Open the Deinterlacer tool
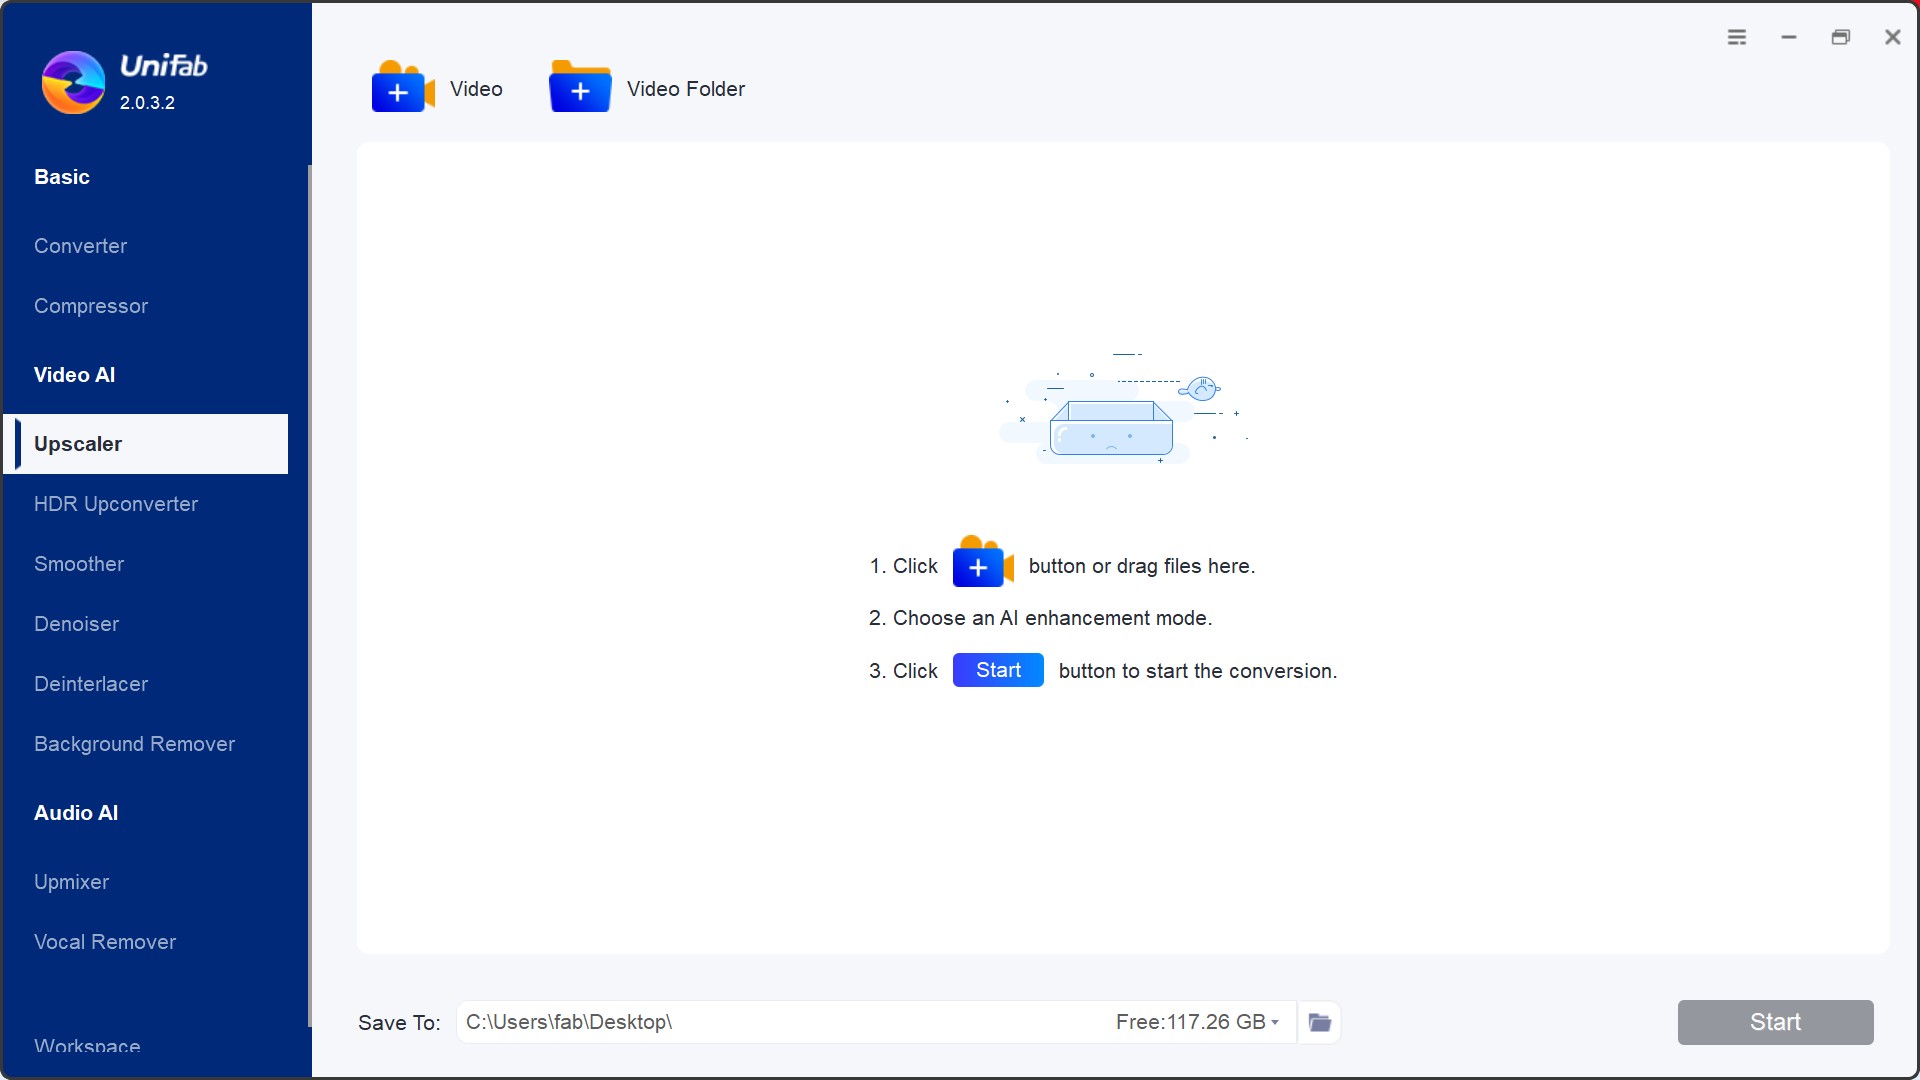This screenshot has height=1080, width=1920. point(91,684)
